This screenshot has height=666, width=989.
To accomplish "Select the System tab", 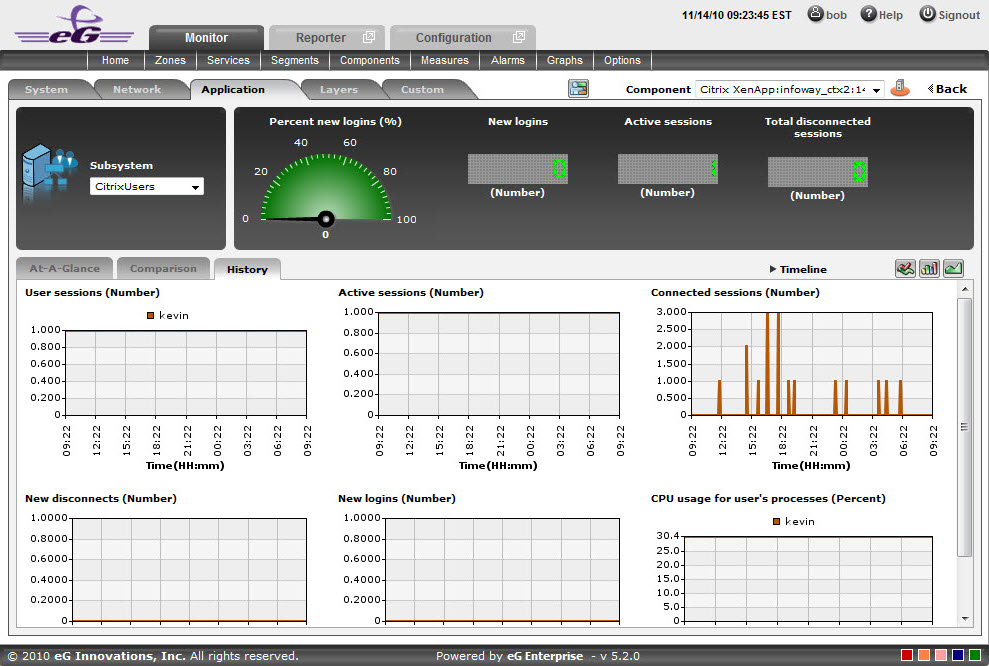I will (x=47, y=90).
